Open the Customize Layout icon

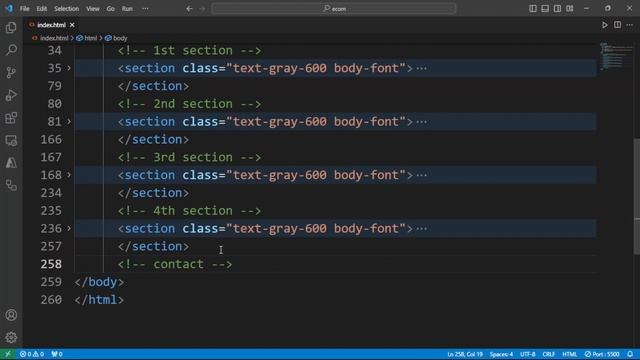tap(570, 8)
